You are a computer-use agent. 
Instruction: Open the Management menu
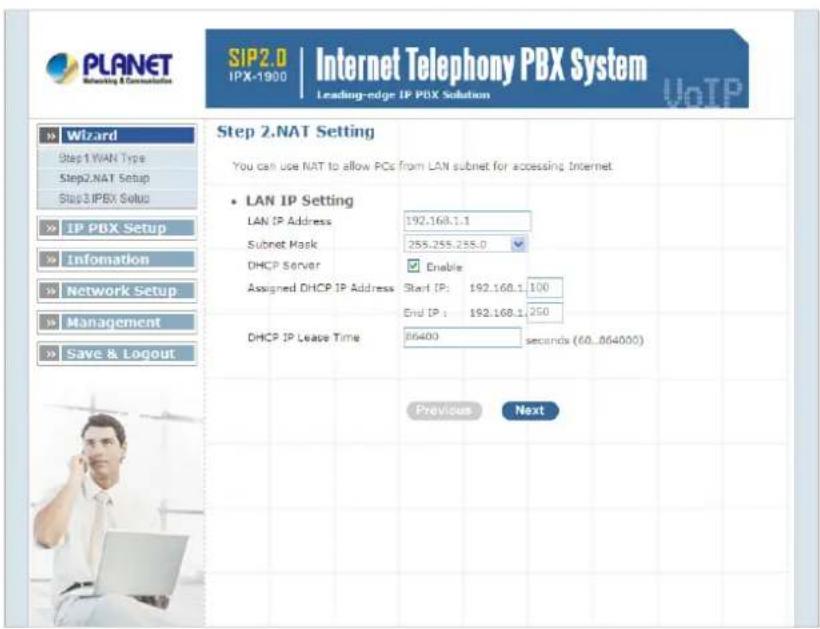point(128,322)
